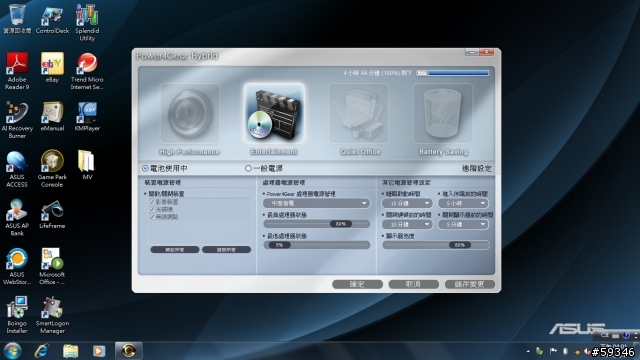640x360 pixels.
Task: Open the 5-minute display off dropdown
Action: (x=463, y=224)
